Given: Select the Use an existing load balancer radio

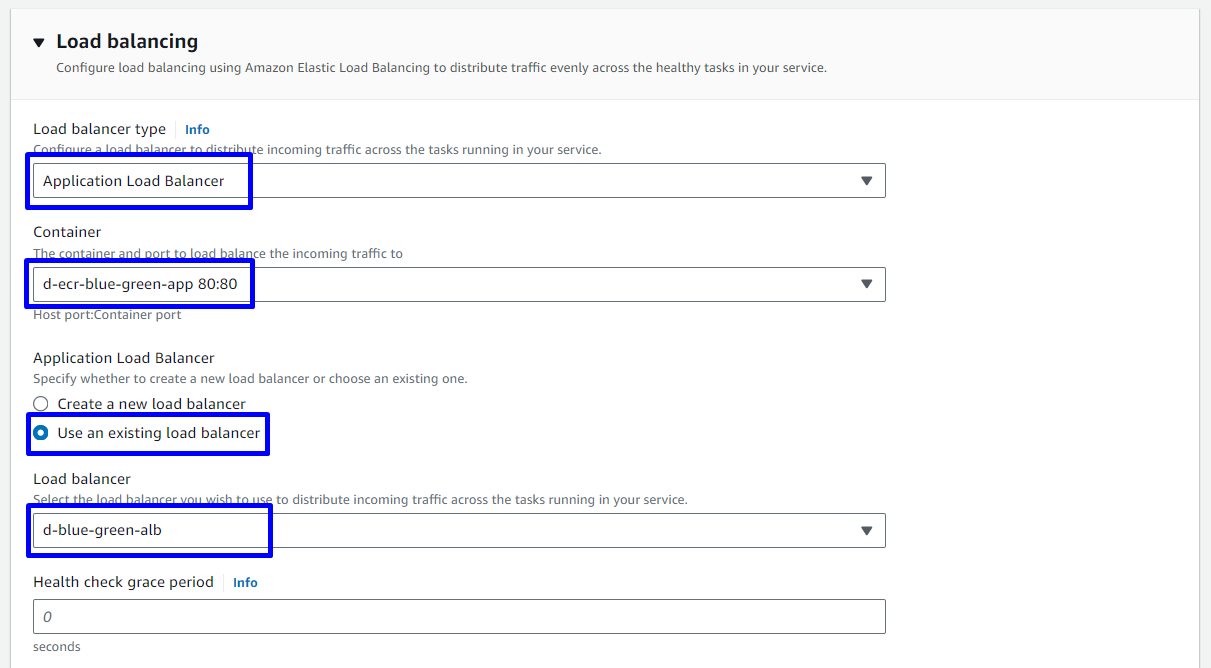Looking at the screenshot, I should 41,433.
